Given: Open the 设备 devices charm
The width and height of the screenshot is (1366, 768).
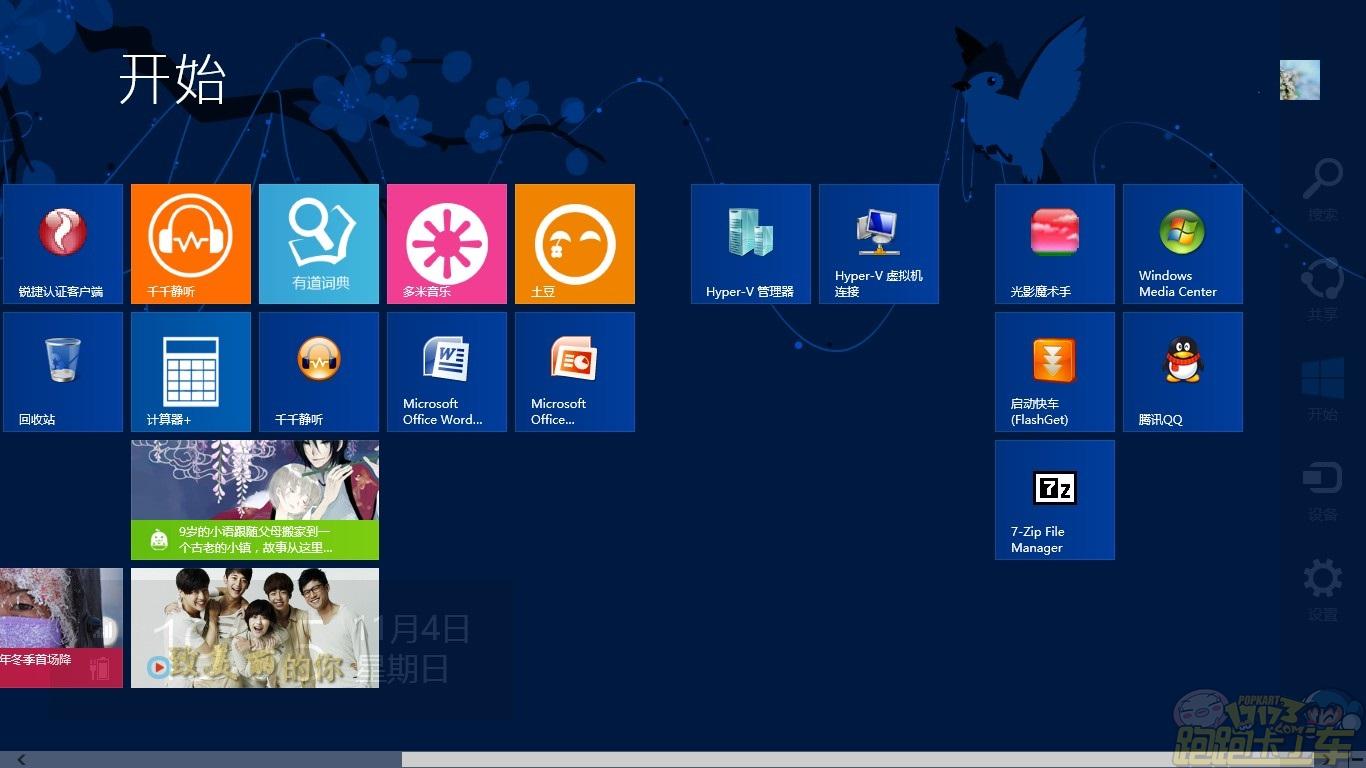Looking at the screenshot, I should point(1322,490).
